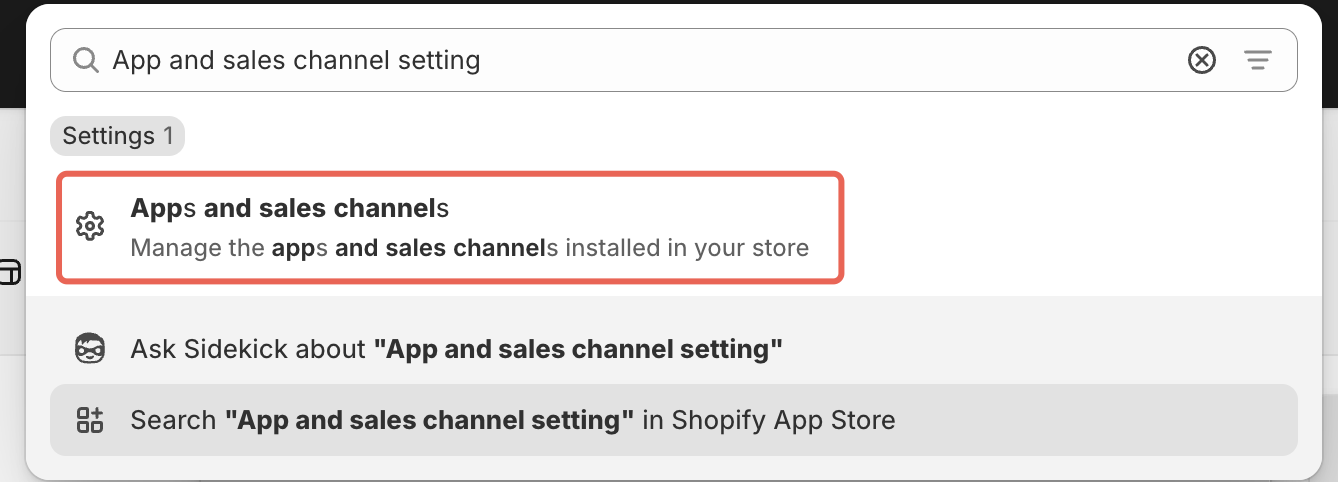Screen dimensions: 1338x482
Task: Click the "Shopify App Store" text
Action: 783,420
